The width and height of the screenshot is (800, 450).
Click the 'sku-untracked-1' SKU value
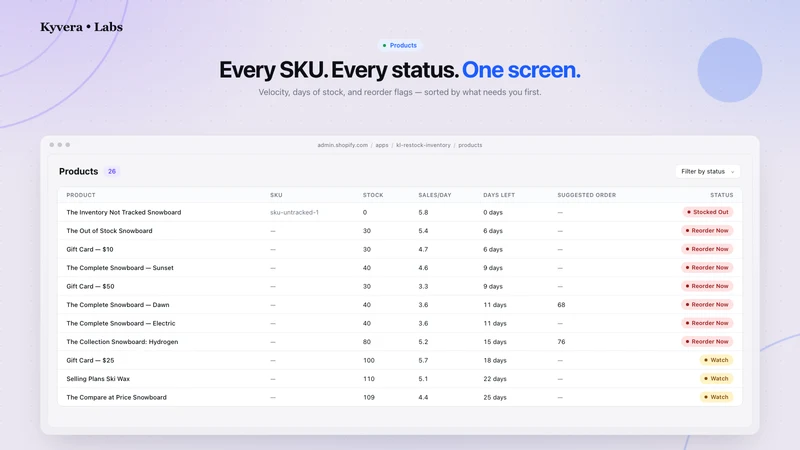click(x=294, y=212)
